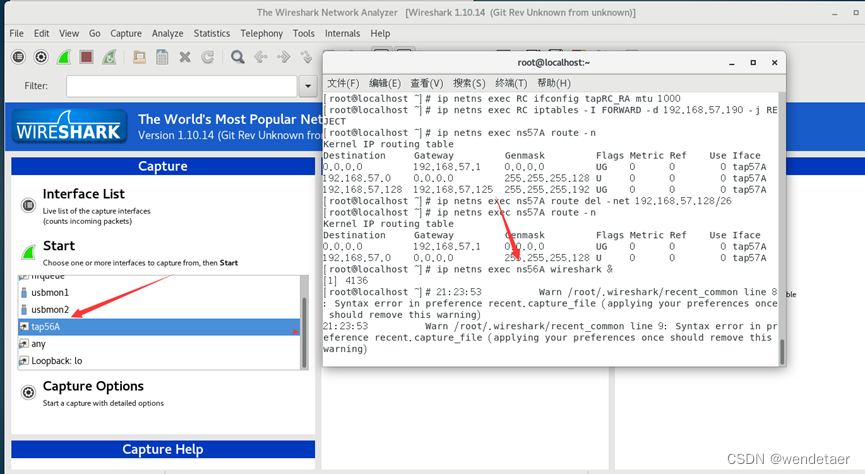The width and height of the screenshot is (865, 474).
Task: Open the Edit menu in Wireshark
Action: [41, 33]
